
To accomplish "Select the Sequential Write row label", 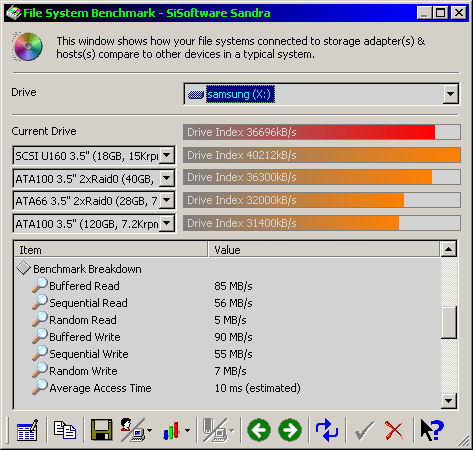I will tap(89, 354).
